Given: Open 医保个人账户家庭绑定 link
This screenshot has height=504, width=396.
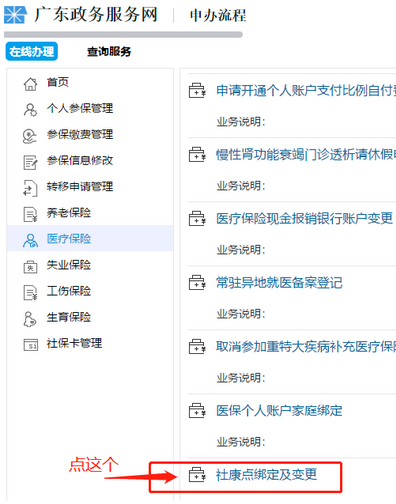Looking at the screenshot, I should (x=279, y=411).
